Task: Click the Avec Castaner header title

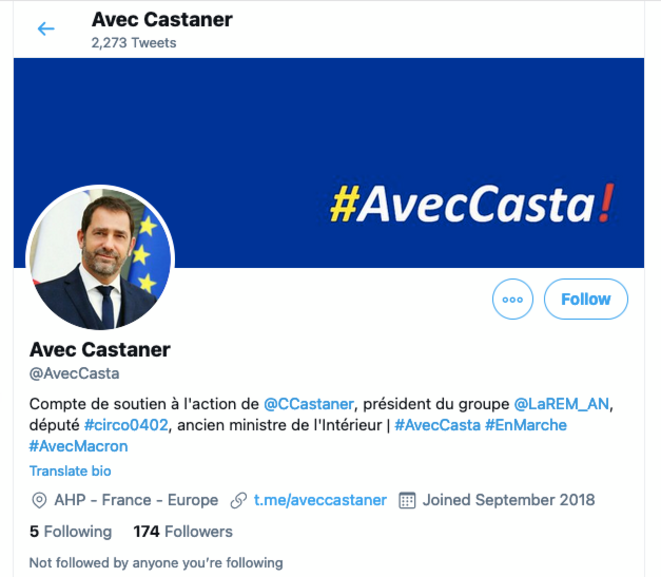Action: [162, 19]
